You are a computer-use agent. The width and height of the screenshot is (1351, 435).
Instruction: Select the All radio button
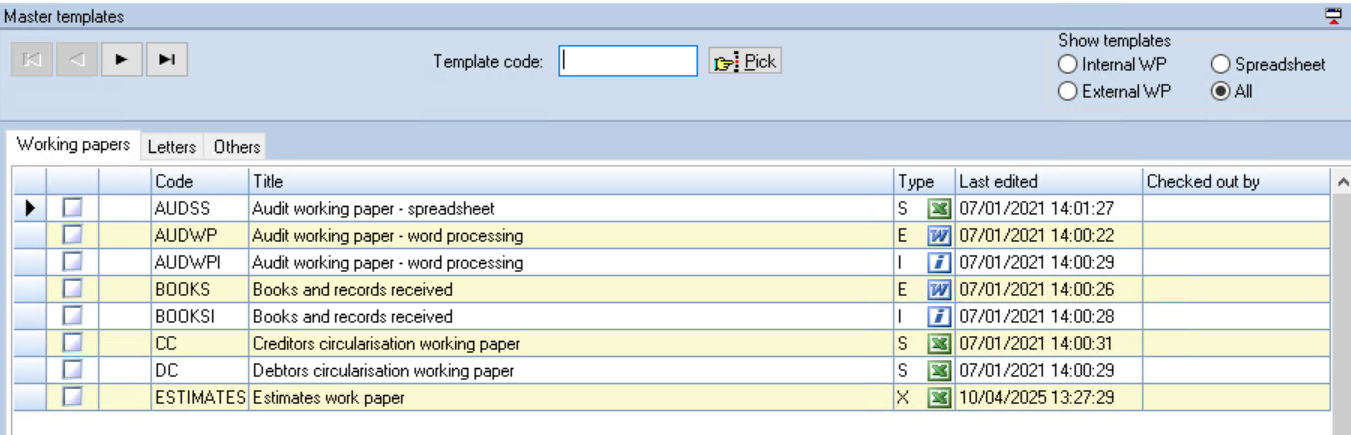coord(1232,91)
